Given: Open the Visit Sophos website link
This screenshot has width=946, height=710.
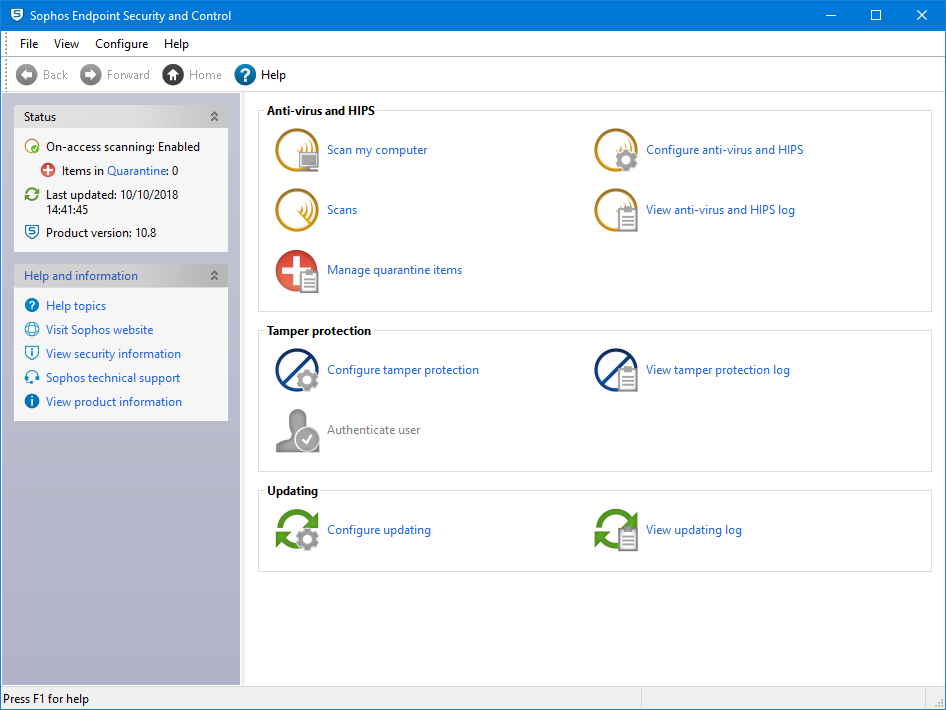Looking at the screenshot, I should click(99, 330).
